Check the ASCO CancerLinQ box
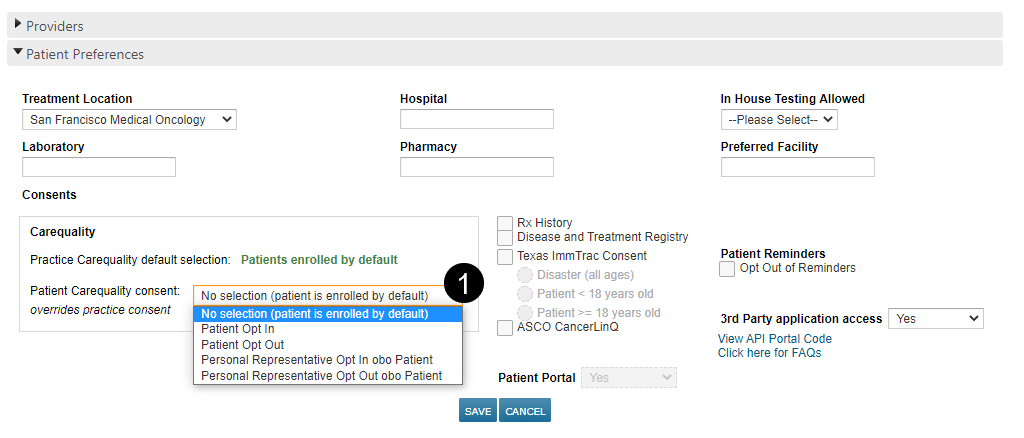This screenshot has height=438, width=1024. [505, 328]
